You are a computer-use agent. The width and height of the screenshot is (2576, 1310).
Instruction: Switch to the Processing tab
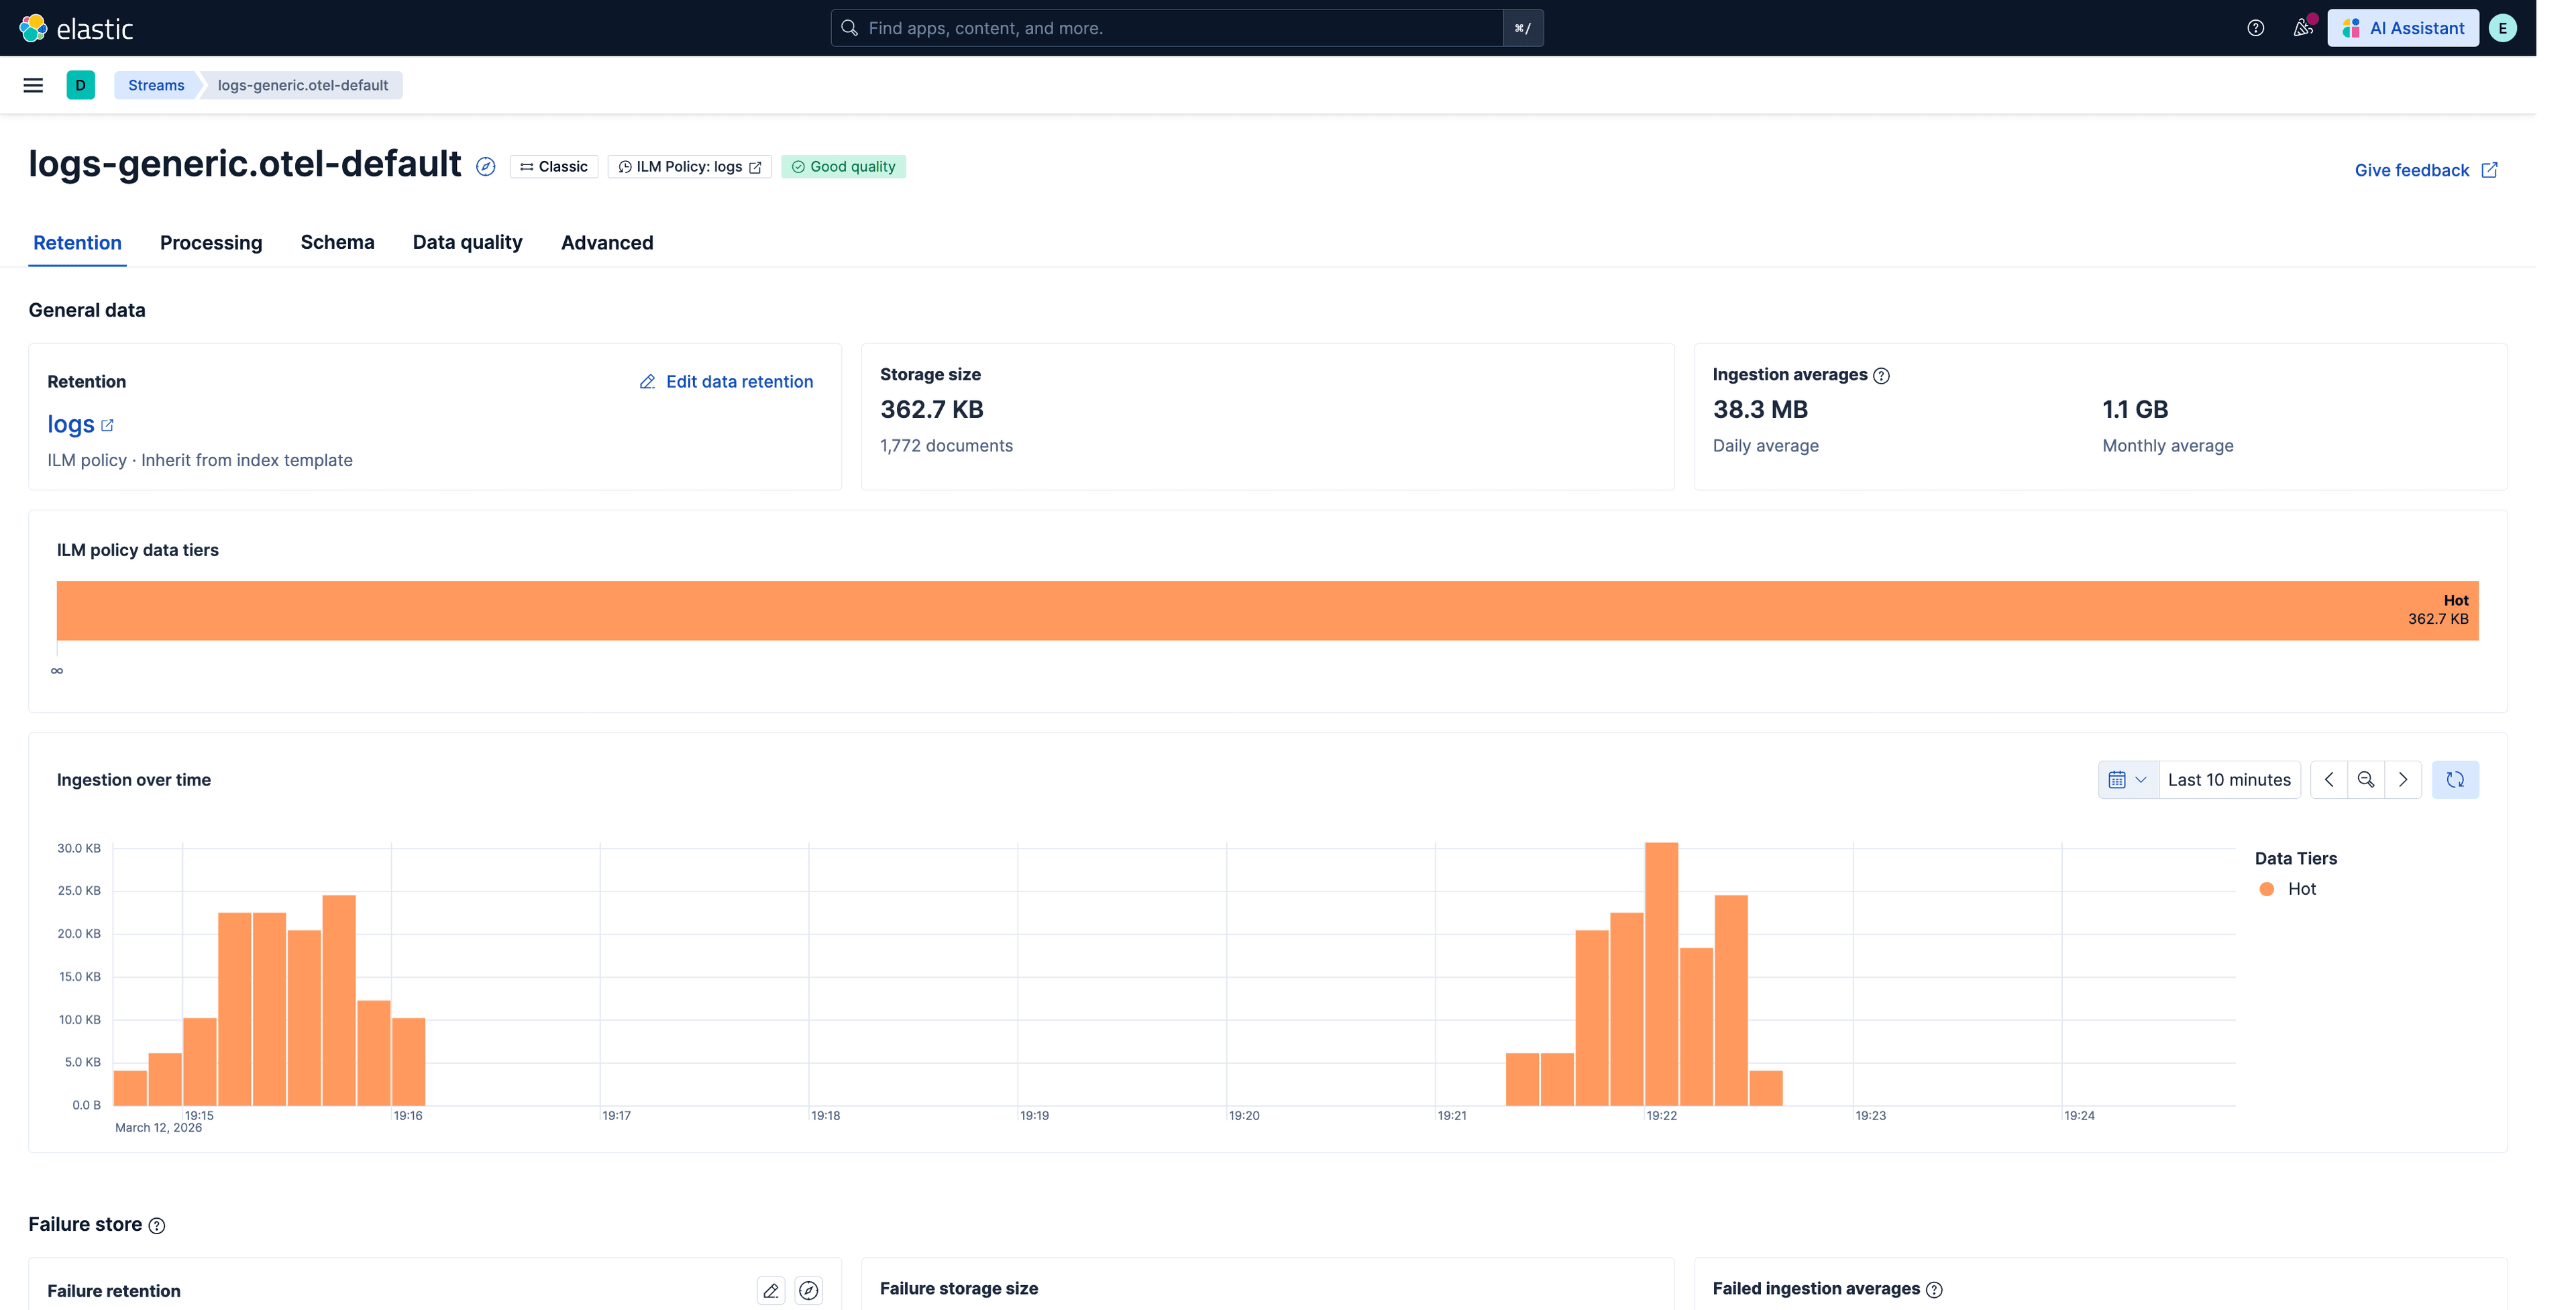tap(211, 243)
